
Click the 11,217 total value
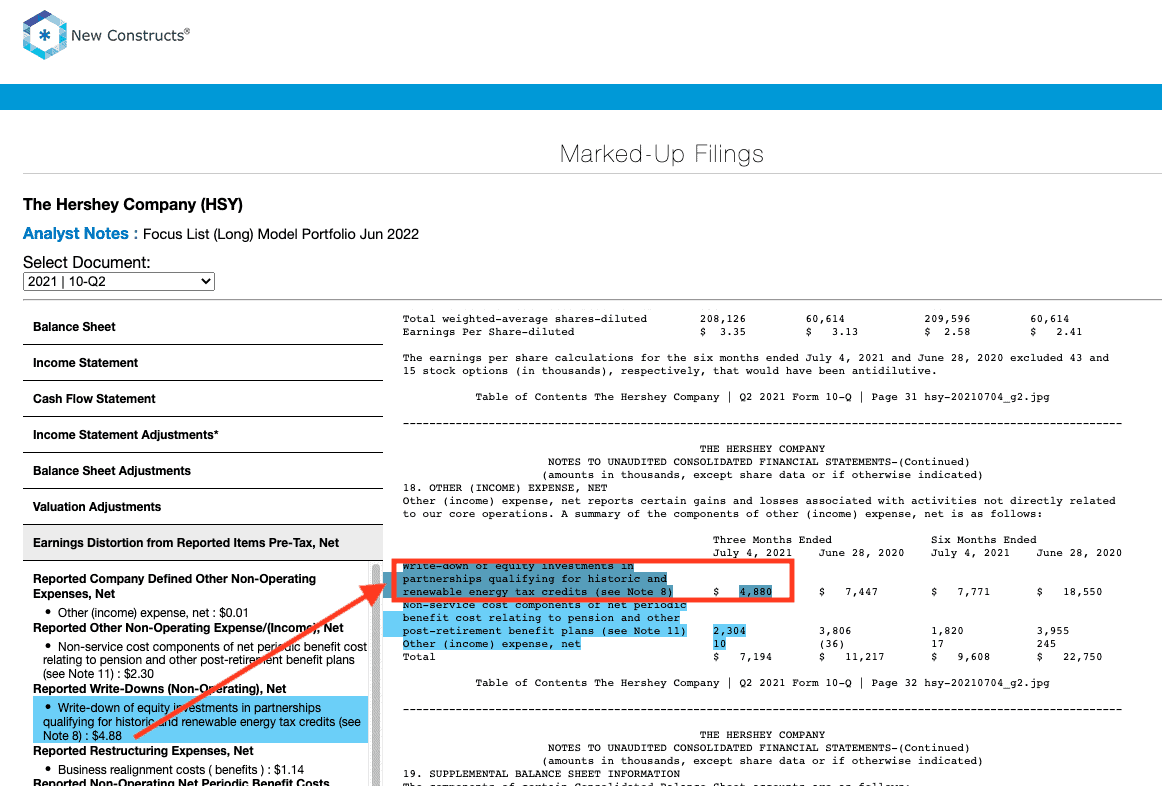click(864, 657)
